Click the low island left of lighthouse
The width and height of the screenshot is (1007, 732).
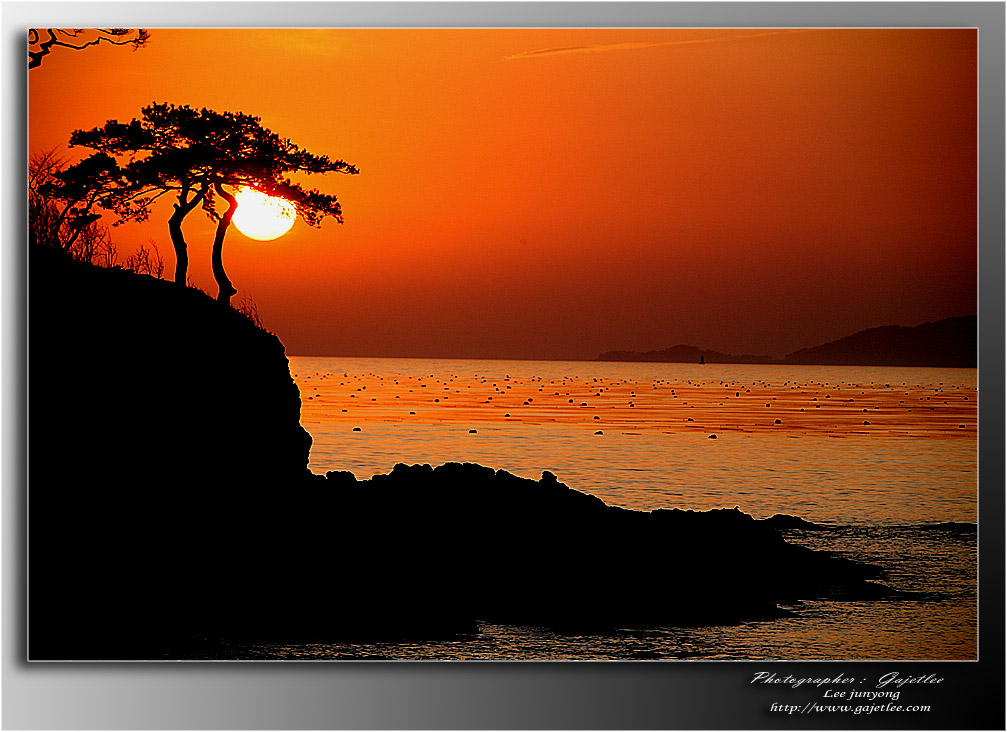tap(660, 354)
